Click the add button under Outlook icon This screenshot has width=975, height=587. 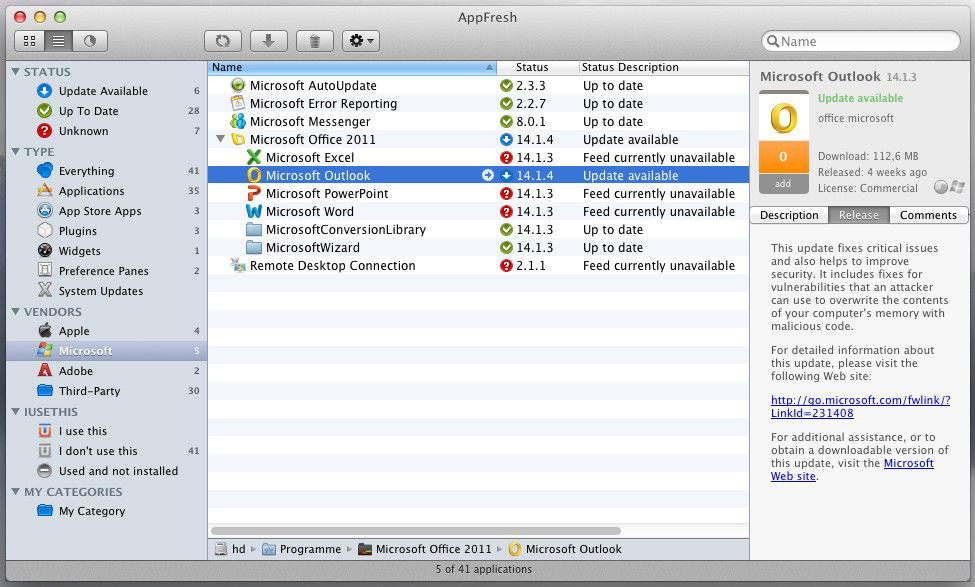[x=783, y=183]
